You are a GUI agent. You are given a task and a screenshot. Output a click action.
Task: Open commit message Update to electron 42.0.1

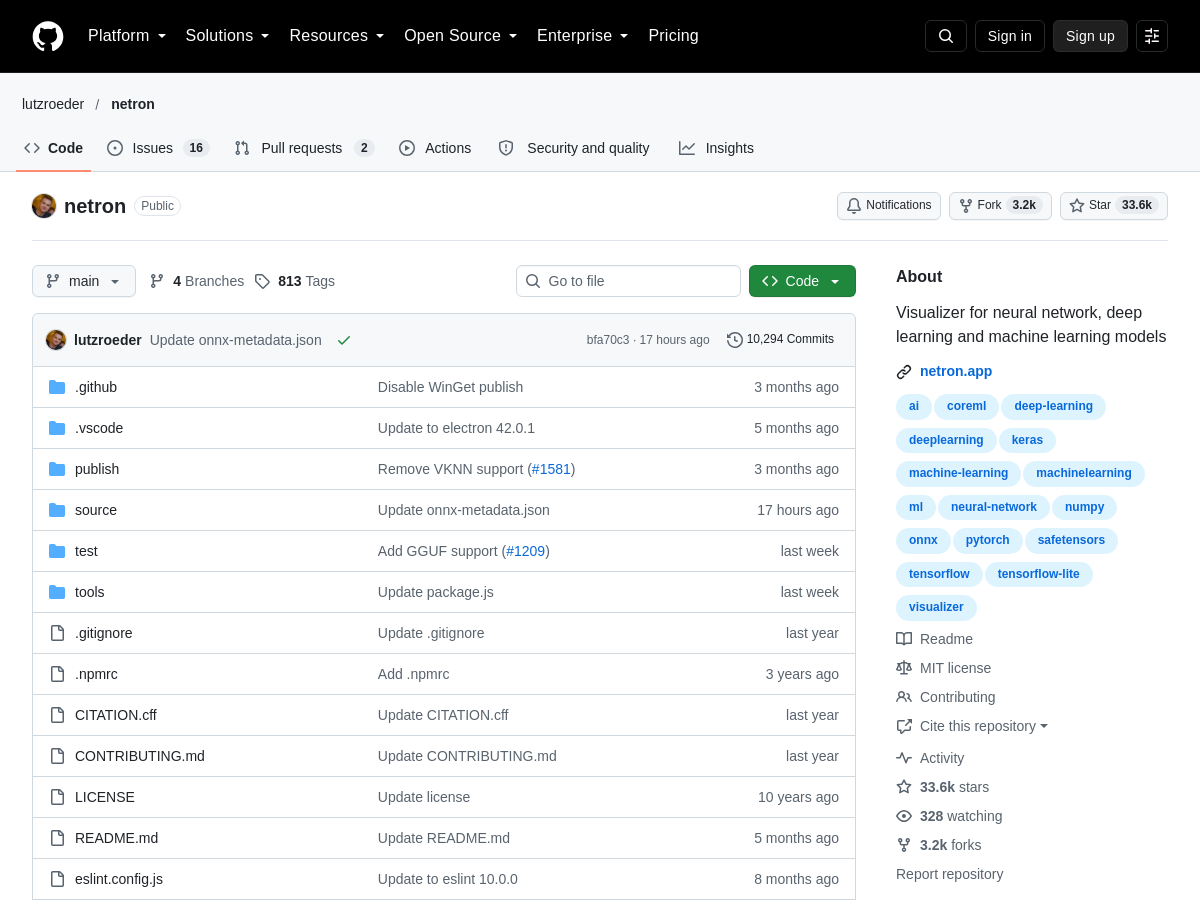click(456, 428)
